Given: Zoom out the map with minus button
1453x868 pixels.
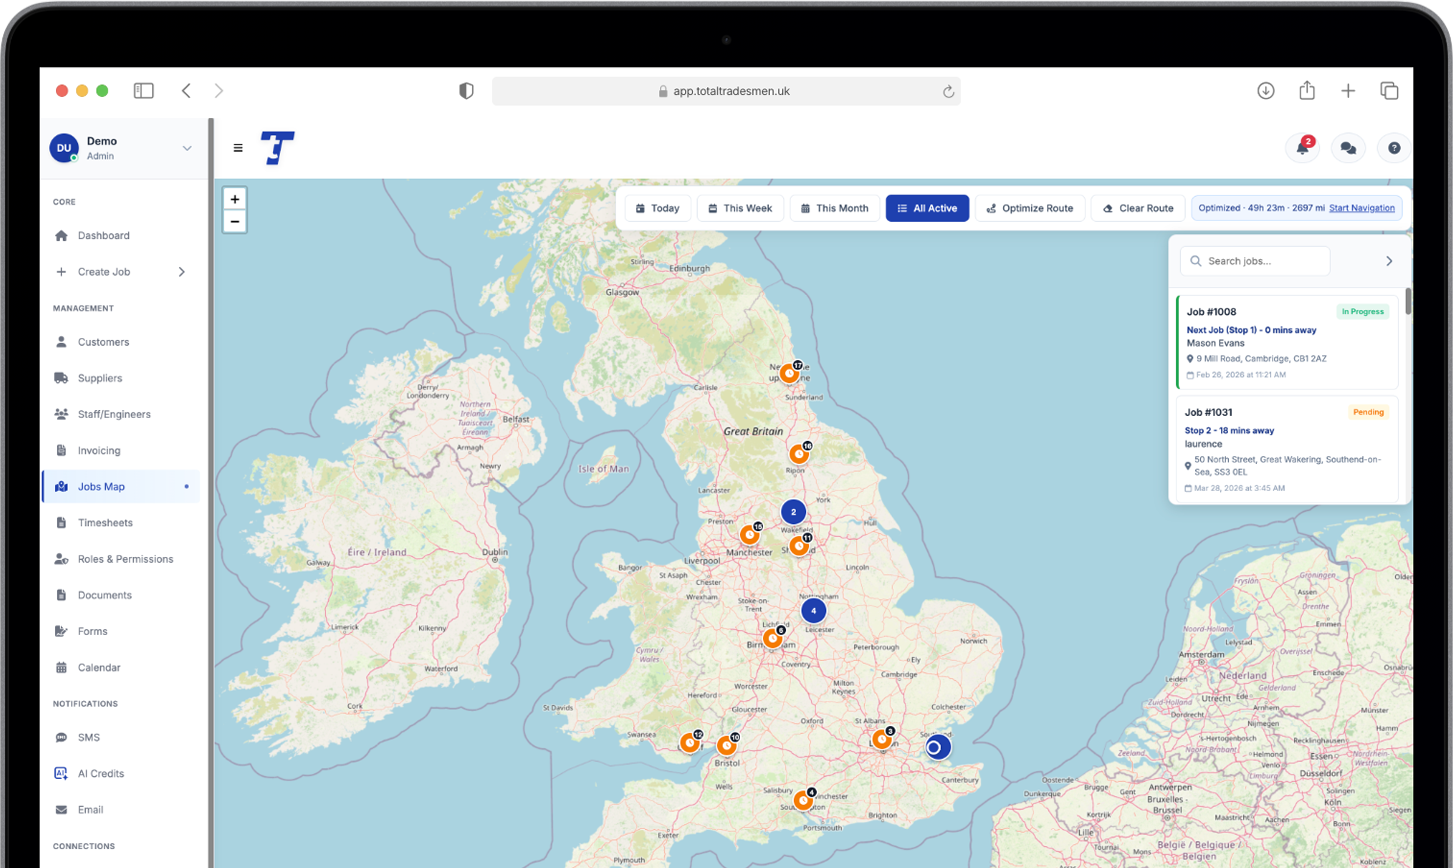Looking at the screenshot, I should pos(235,222).
